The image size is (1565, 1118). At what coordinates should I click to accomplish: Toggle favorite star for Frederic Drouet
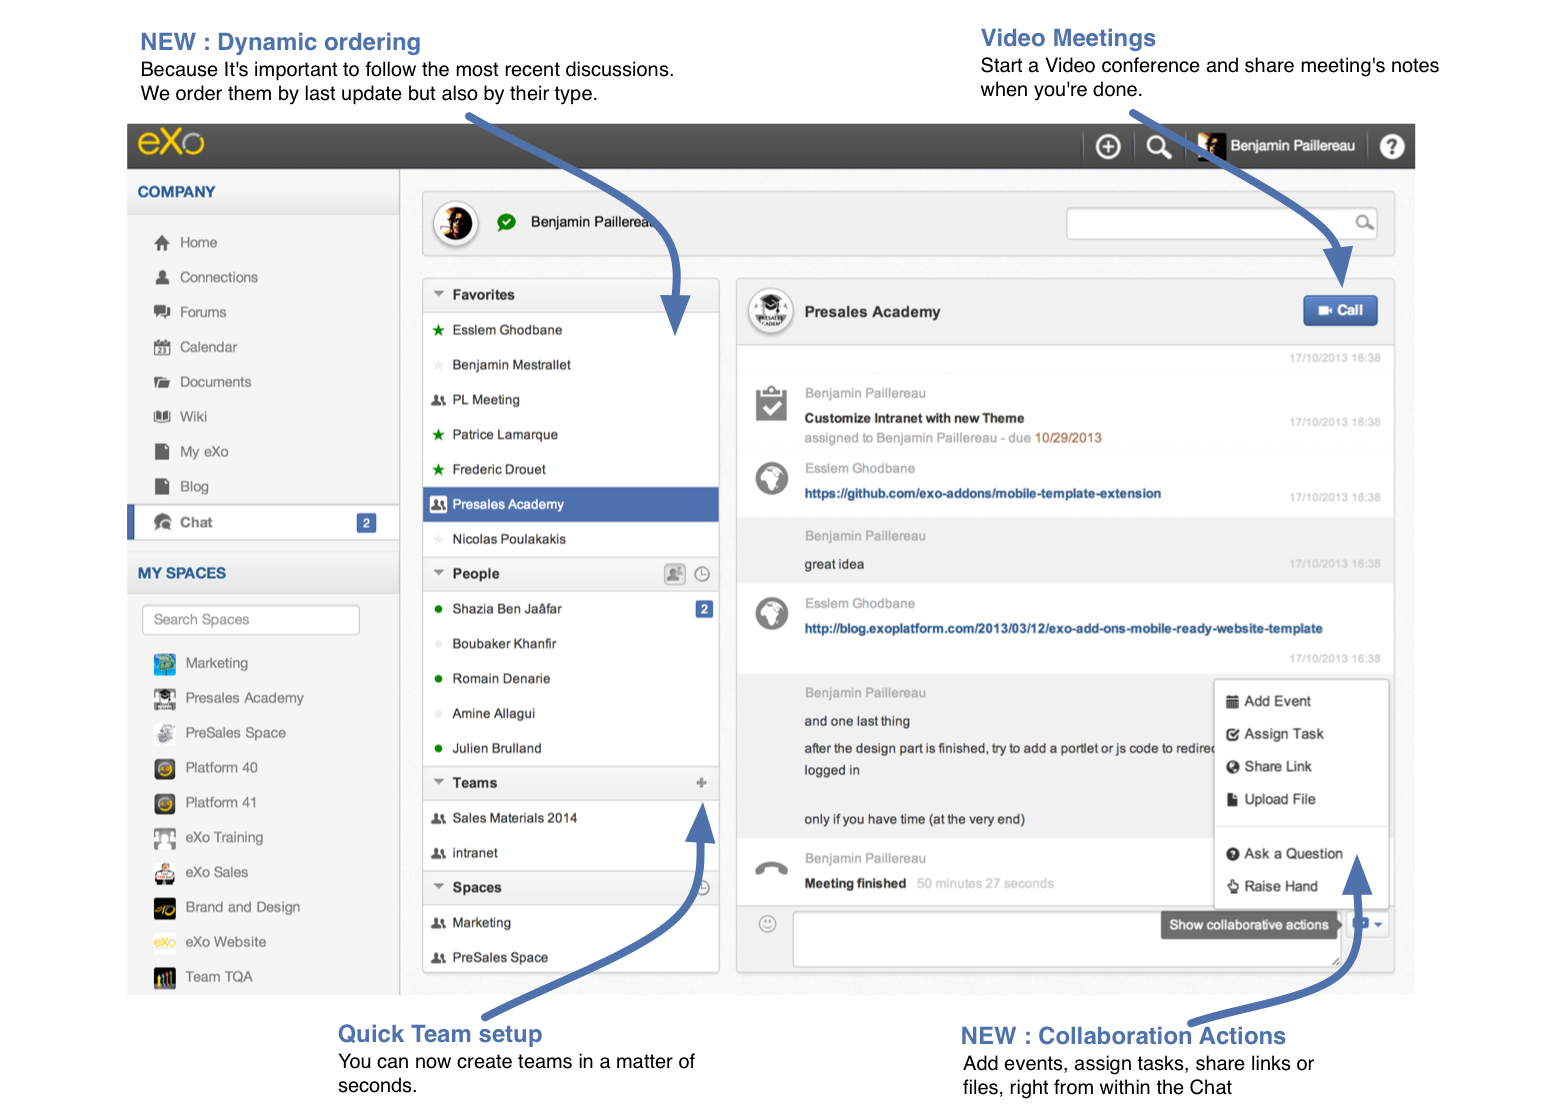tap(438, 470)
